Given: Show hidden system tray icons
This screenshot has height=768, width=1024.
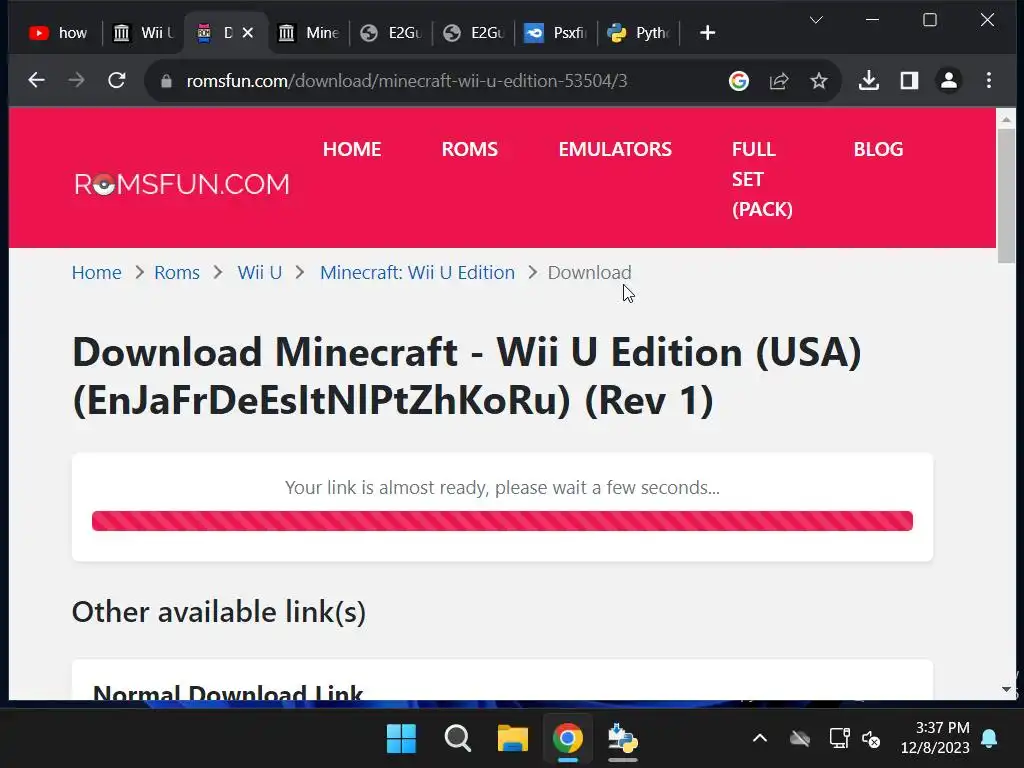Looking at the screenshot, I should 760,739.
